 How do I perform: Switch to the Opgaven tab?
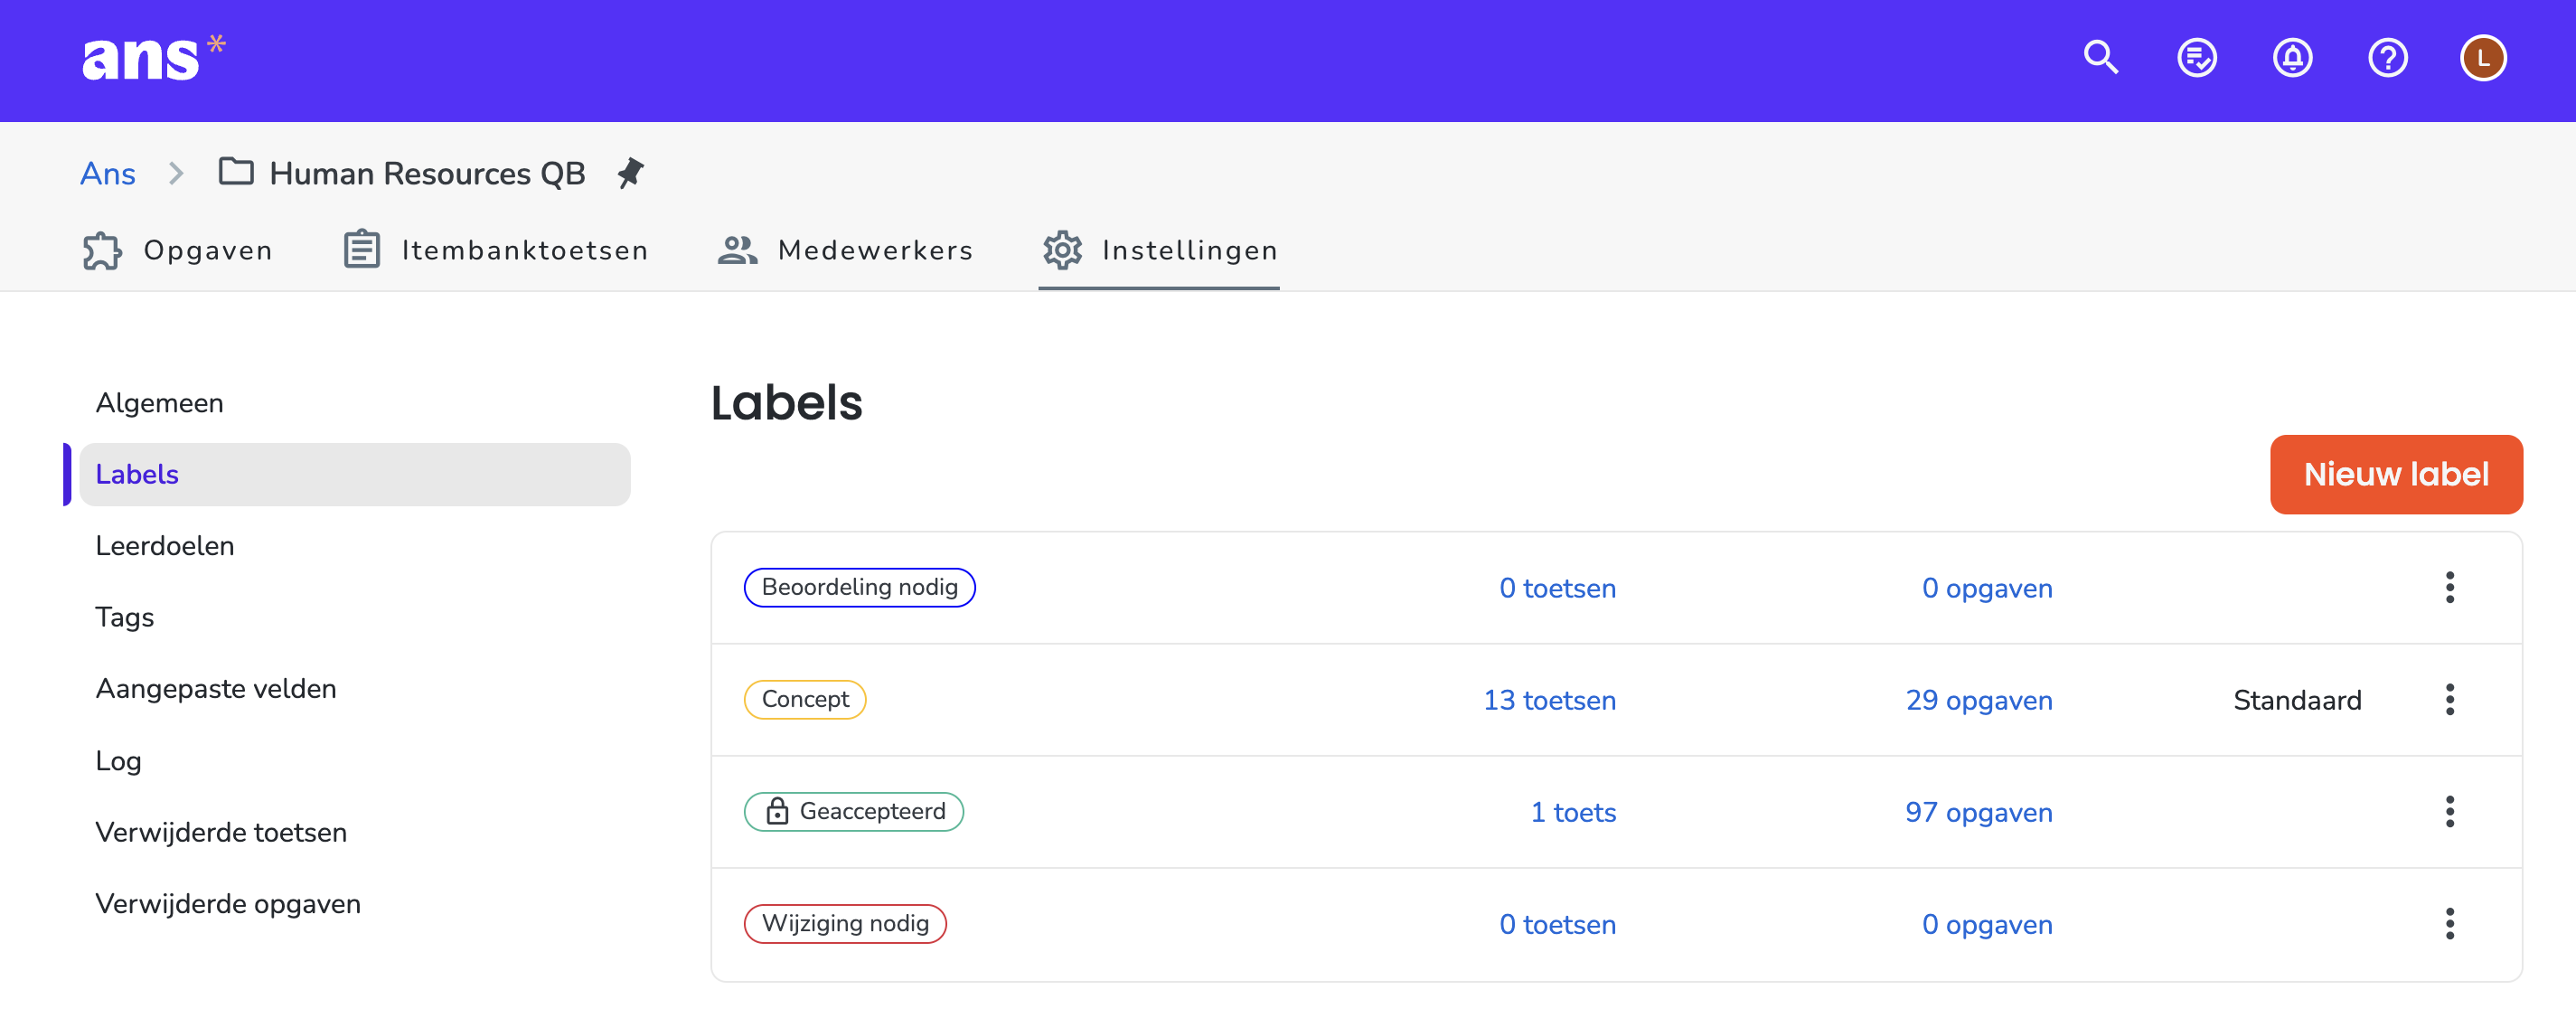(178, 250)
